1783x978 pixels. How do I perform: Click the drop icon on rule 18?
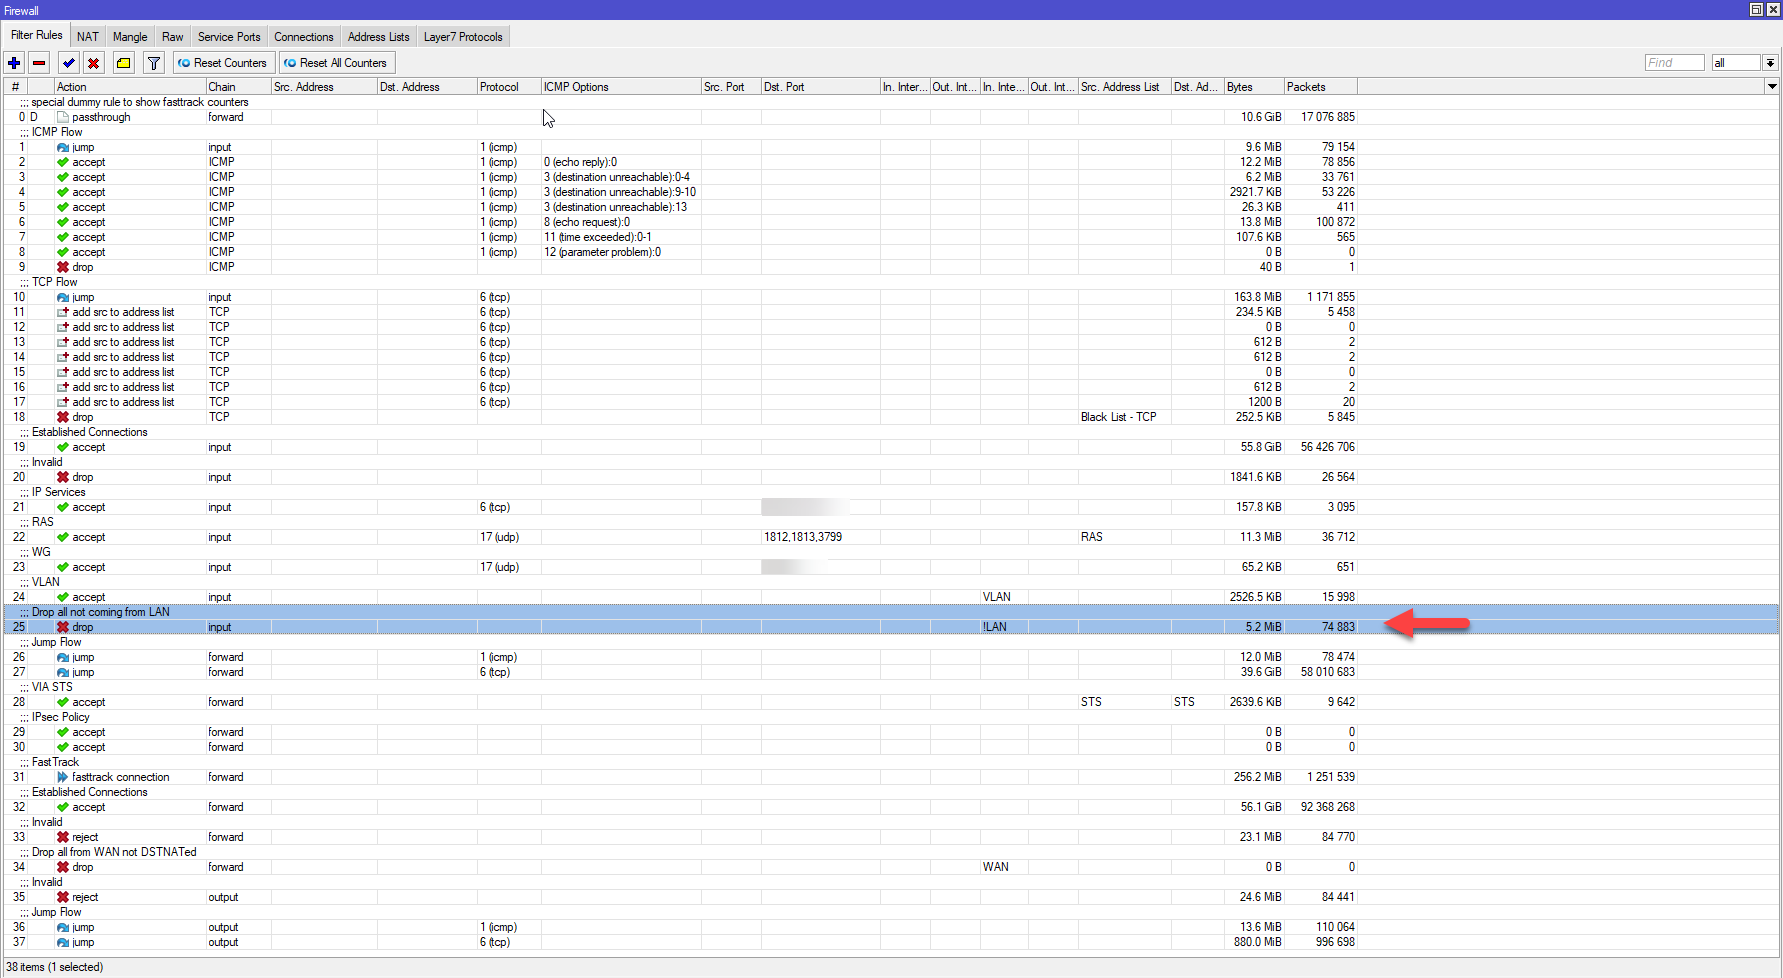[63, 417]
